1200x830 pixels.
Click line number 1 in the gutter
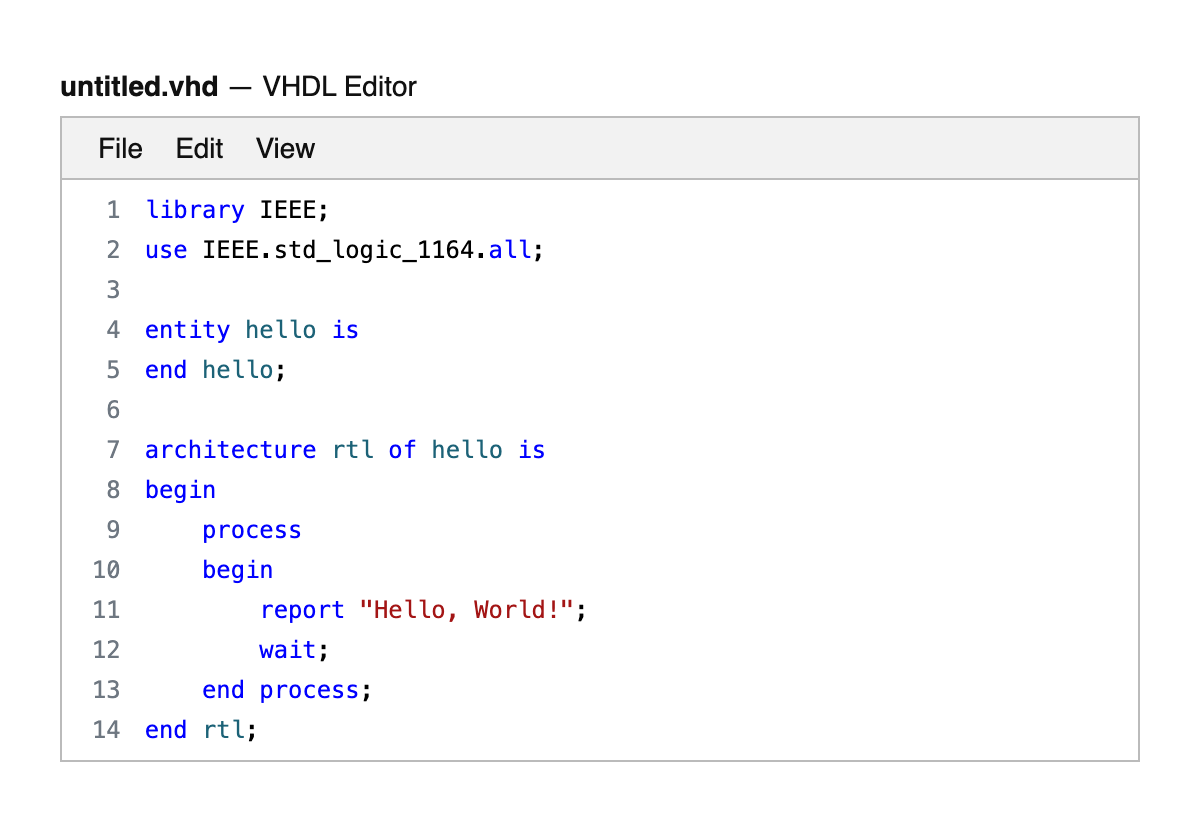pyautogui.click(x=113, y=209)
